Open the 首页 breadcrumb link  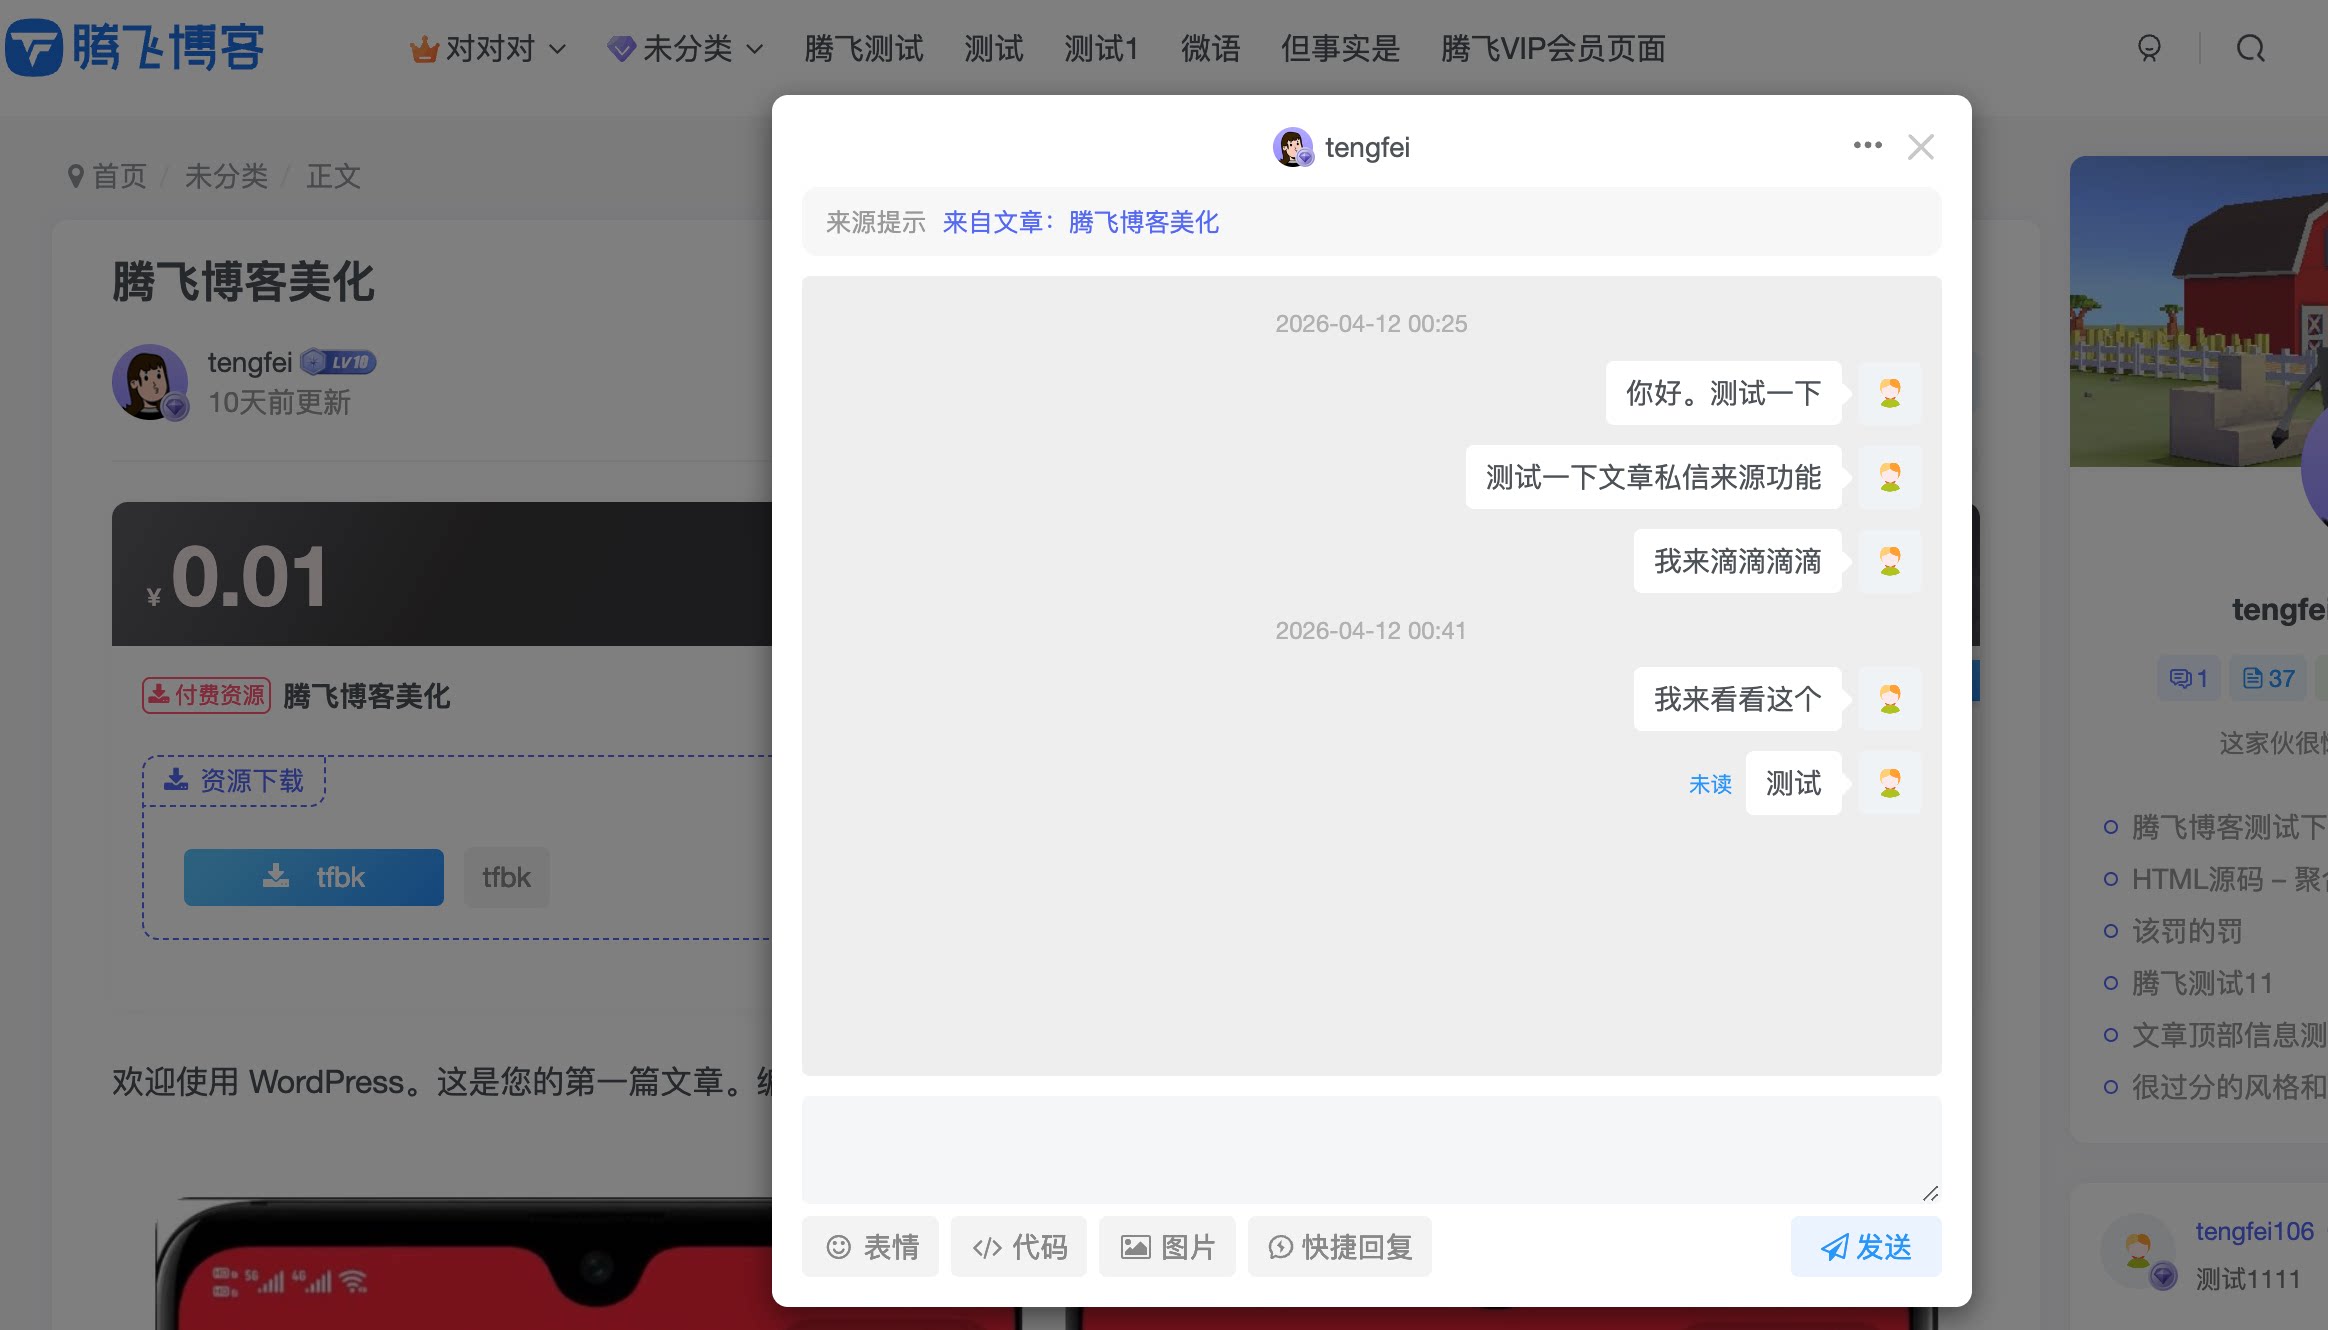tap(118, 176)
